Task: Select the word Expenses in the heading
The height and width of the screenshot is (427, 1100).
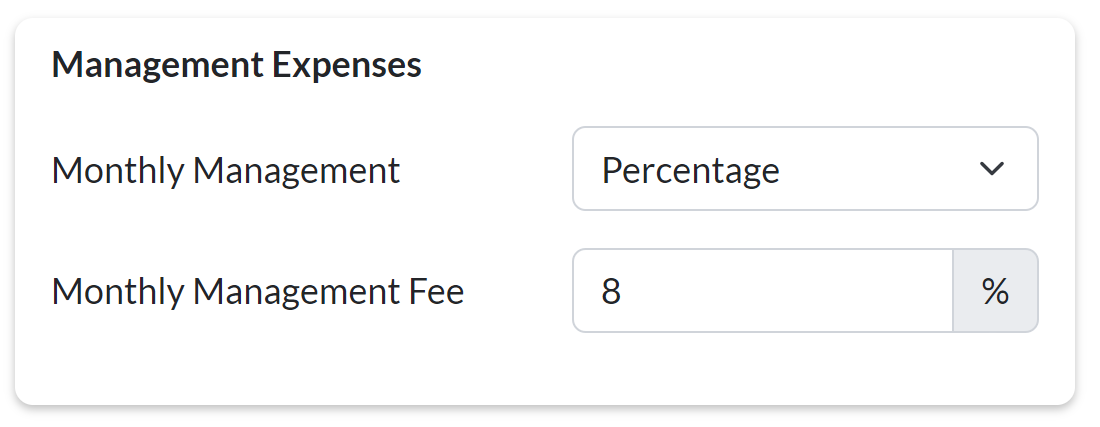Action: pos(355,66)
